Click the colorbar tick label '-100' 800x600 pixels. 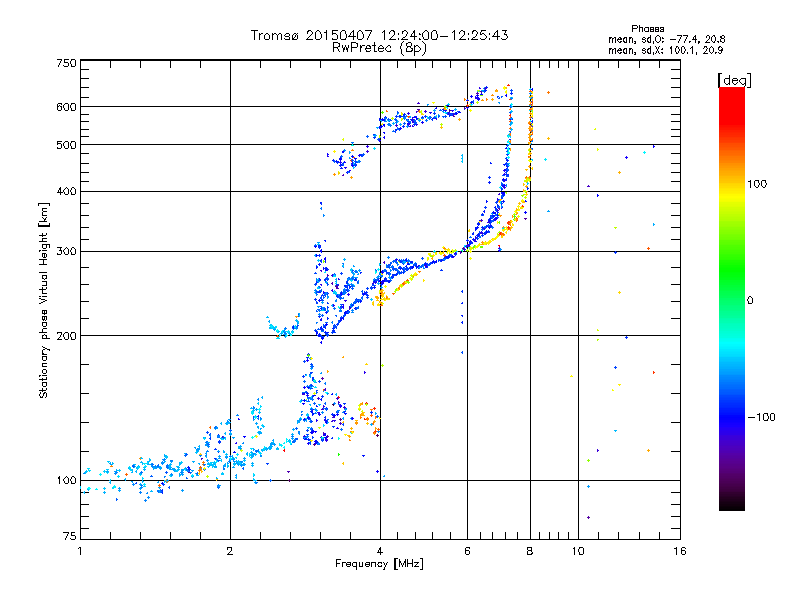tap(761, 417)
